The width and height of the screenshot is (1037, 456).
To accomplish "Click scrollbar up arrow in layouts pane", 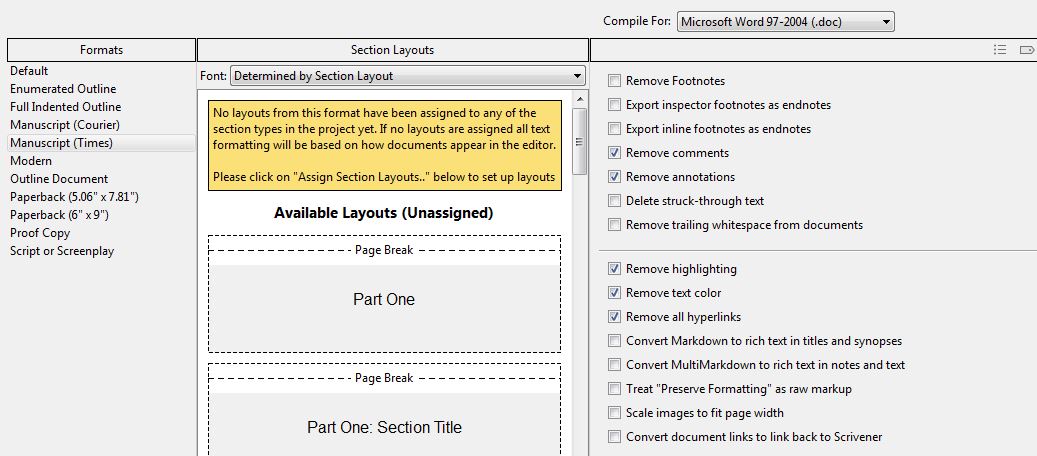I will 579,99.
